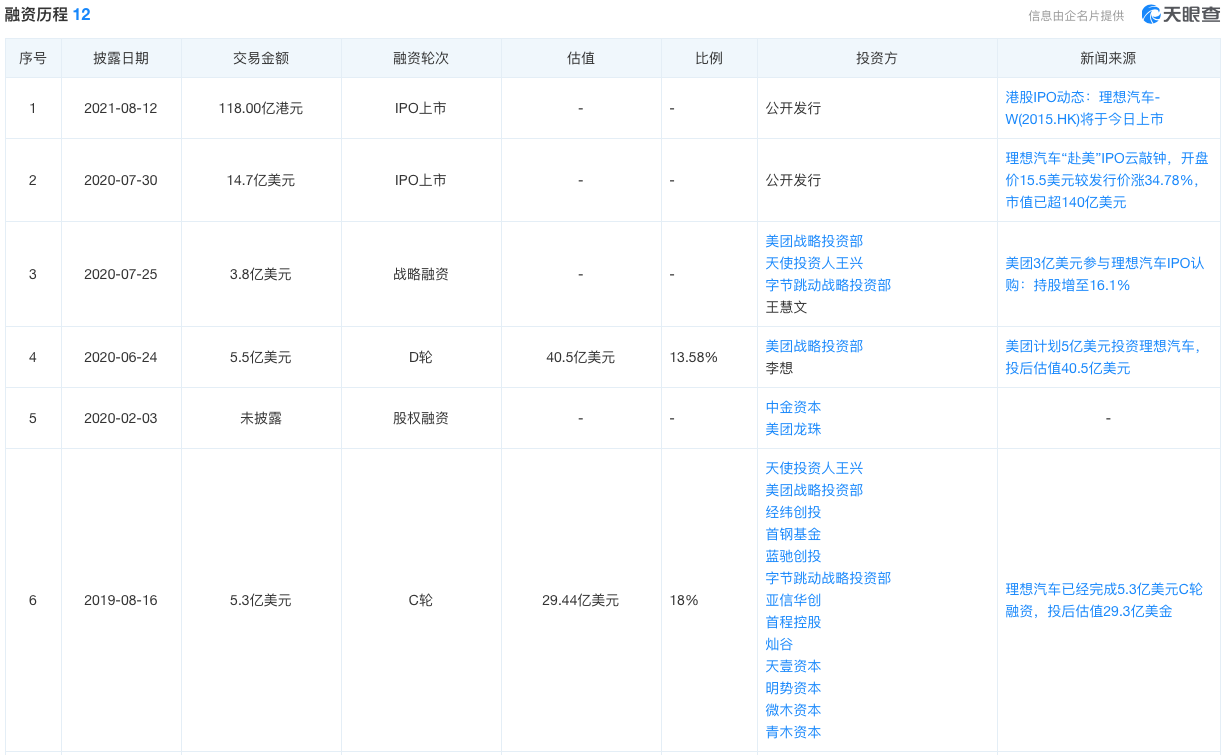Click the 估值 column header

581,58
